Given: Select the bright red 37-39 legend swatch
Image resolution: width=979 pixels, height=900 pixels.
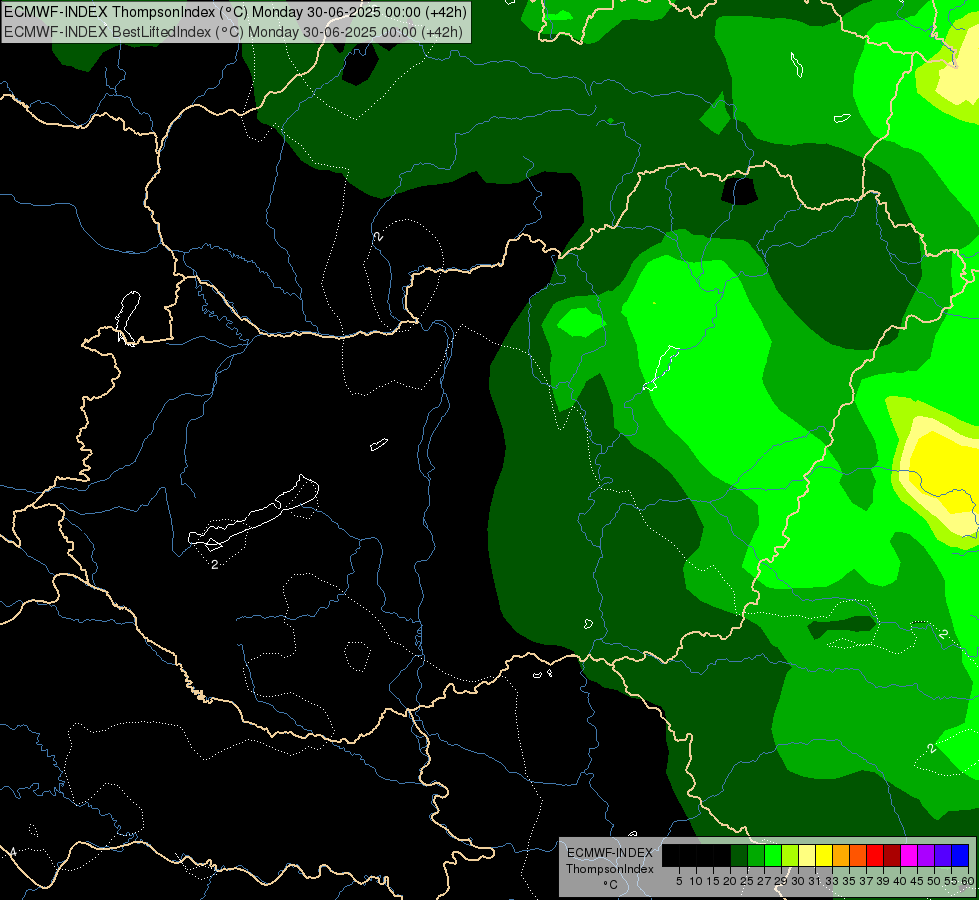Looking at the screenshot, I should click(875, 855).
